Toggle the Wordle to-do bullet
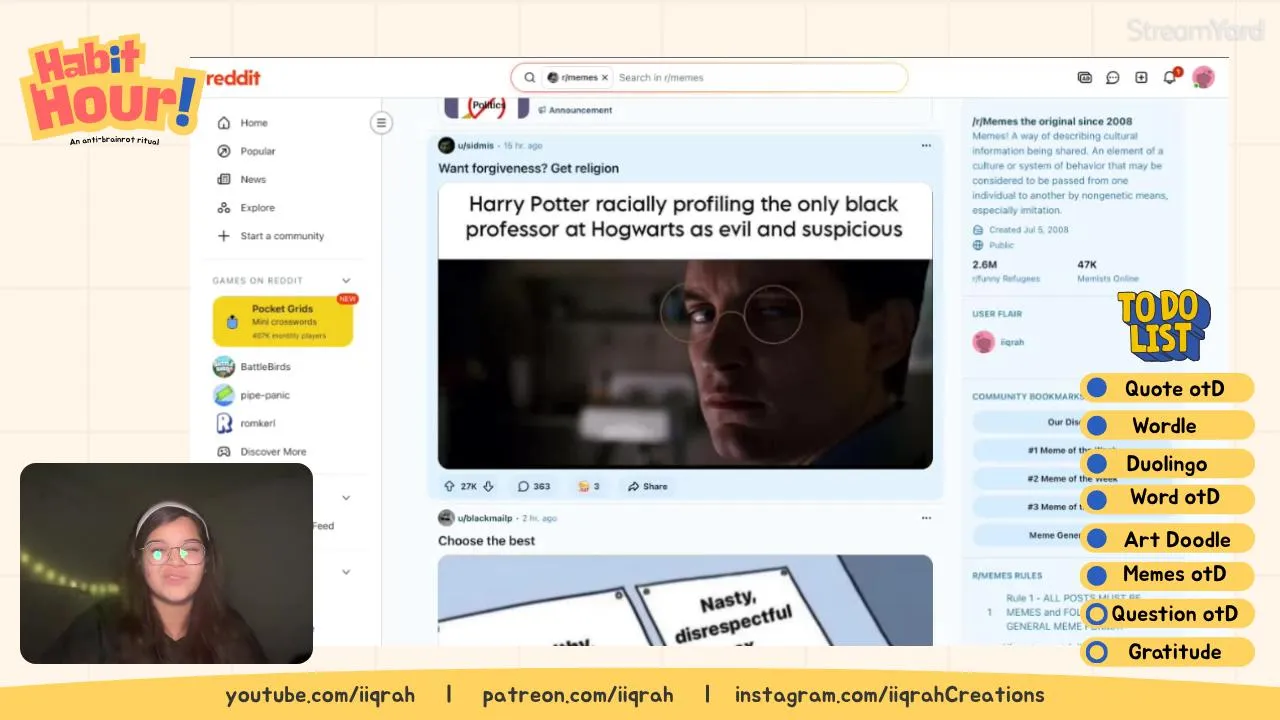1280x720 pixels. click(x=1097, y=425)
